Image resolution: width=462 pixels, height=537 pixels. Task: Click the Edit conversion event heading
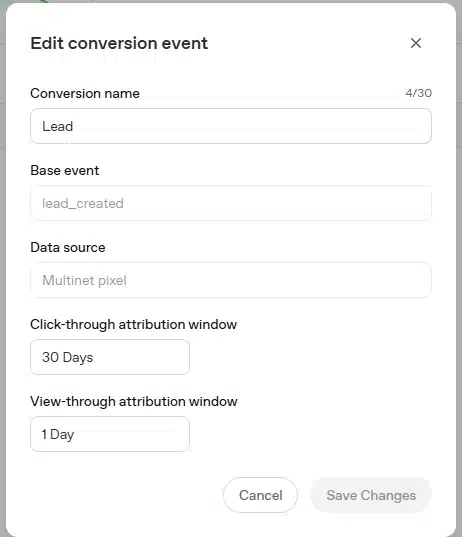coord(119,43)
